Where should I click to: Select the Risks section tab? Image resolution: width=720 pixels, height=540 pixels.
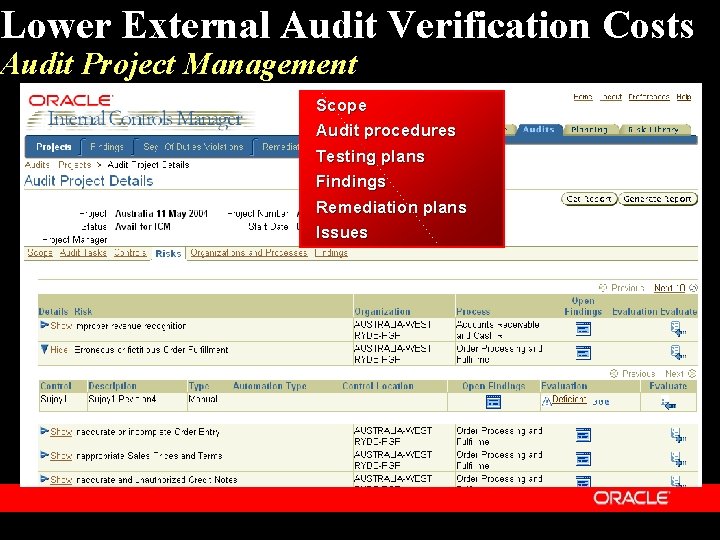(x=168, y=253)
